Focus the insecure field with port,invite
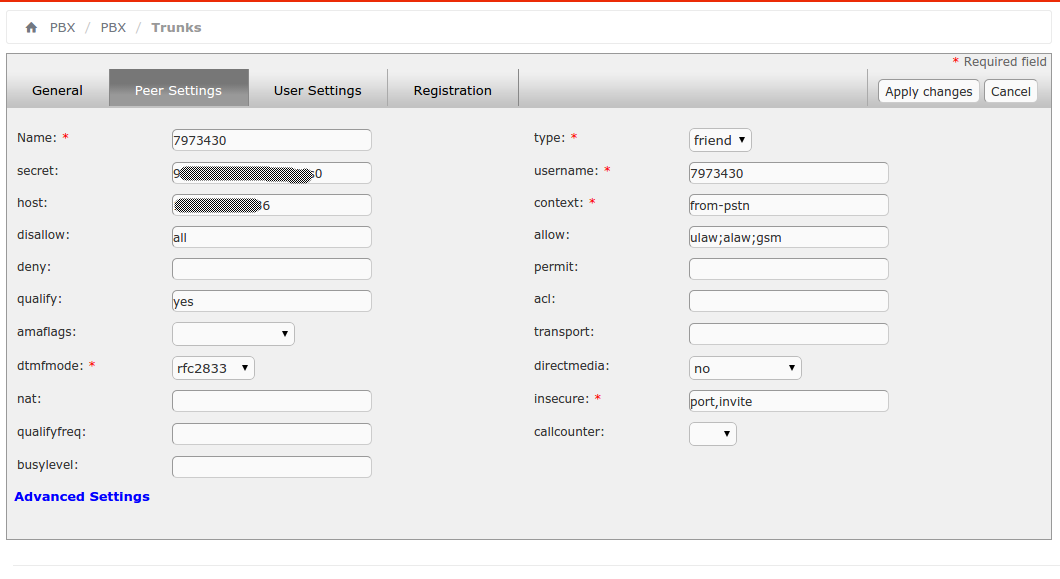 point(788,401)
